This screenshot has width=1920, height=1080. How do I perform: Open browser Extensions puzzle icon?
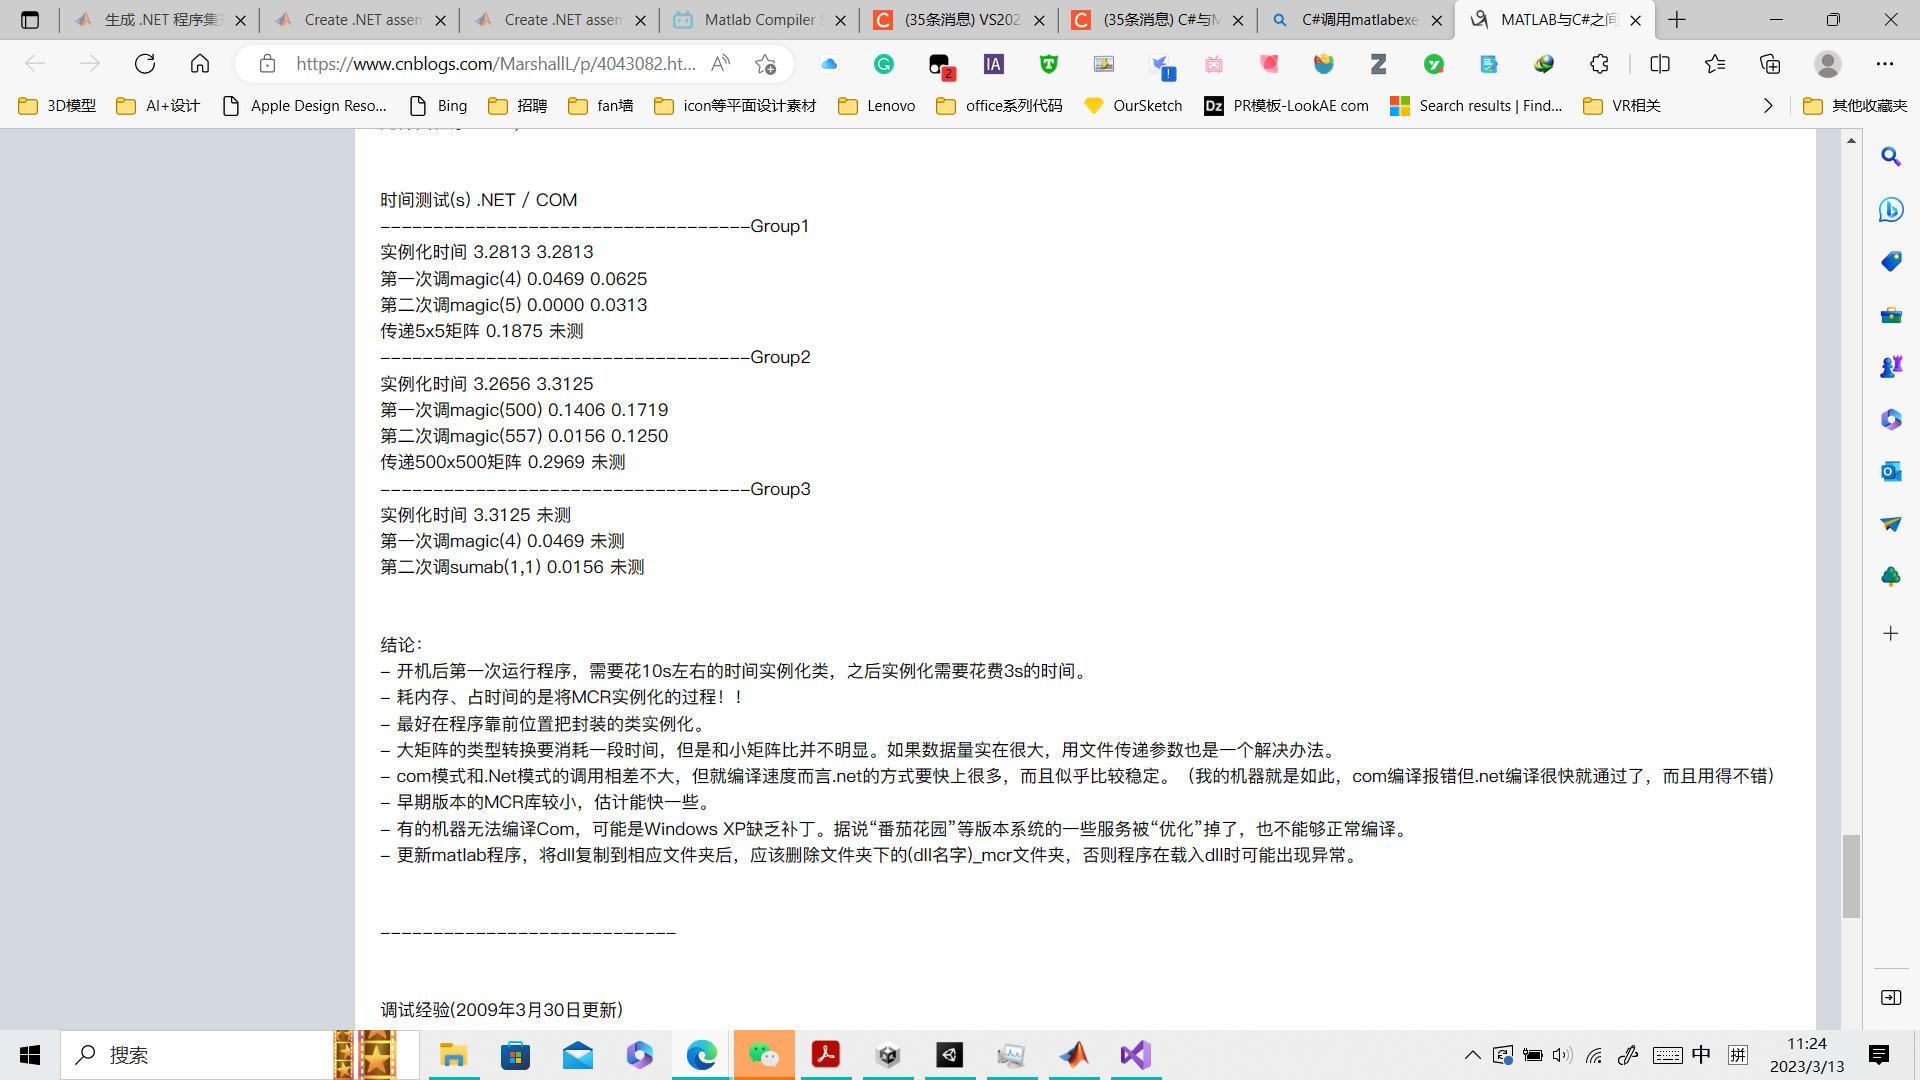[x=1599, y=64]
